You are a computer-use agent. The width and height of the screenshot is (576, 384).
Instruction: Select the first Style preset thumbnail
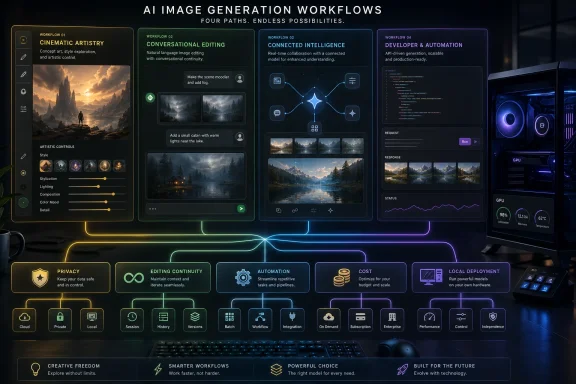[x=46, y=166]
